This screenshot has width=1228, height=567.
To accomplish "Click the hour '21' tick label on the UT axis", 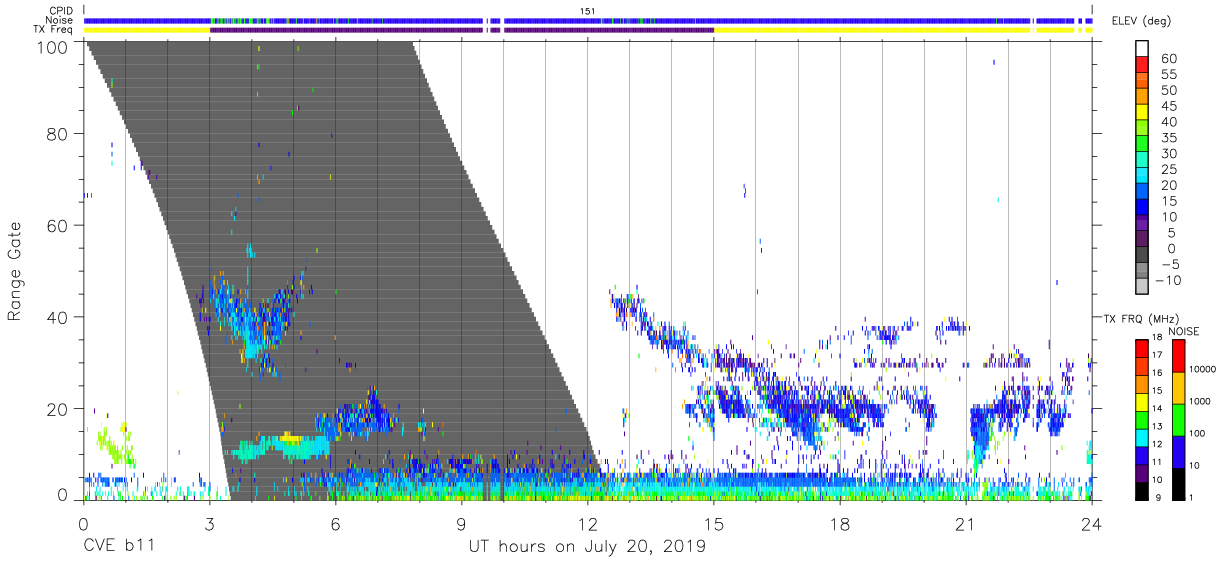I will coord(966,524).
